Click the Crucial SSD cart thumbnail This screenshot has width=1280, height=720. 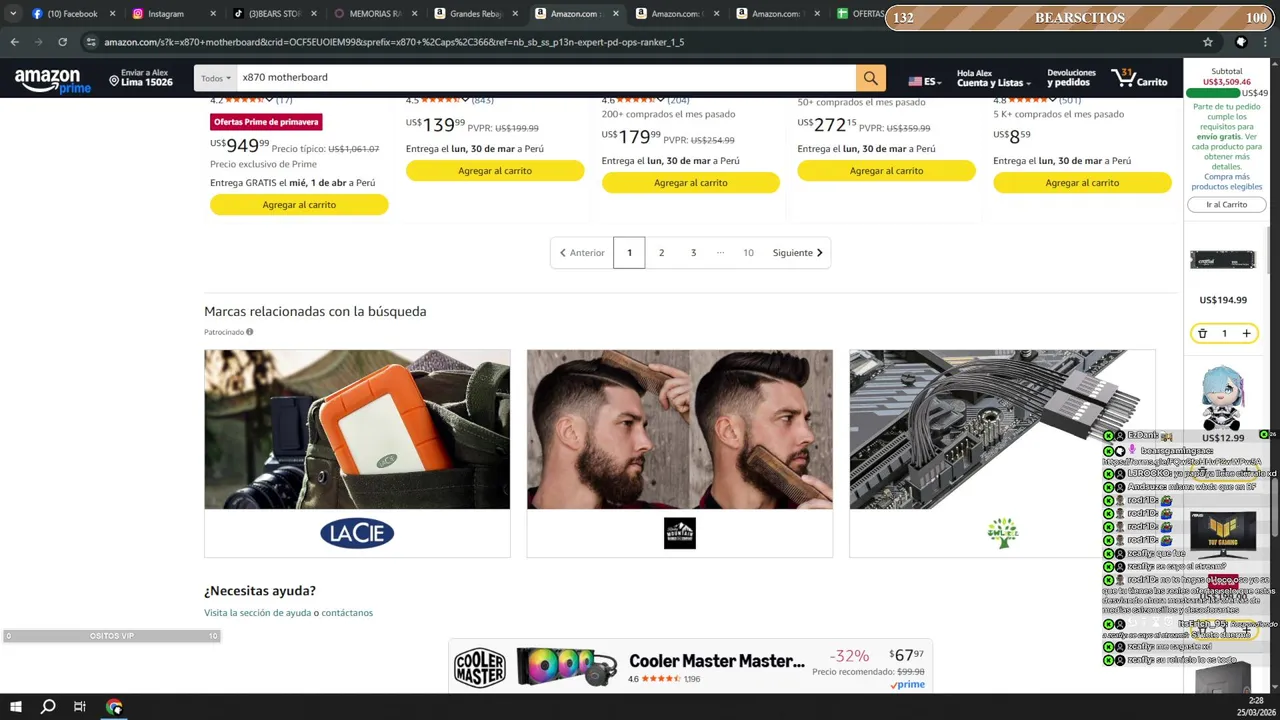coord(1222,260)
